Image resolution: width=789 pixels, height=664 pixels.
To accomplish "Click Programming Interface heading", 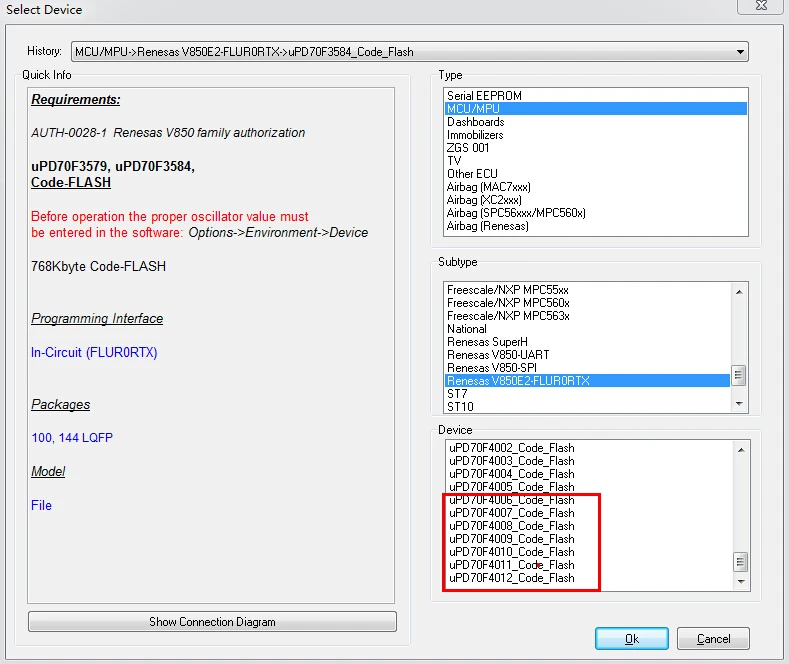I will click(x=97, y=318).
